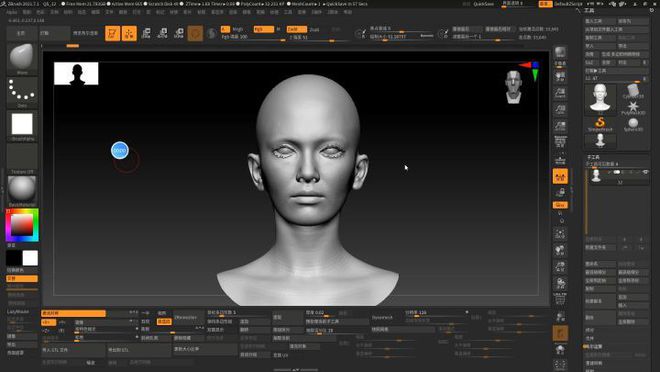The width and height of the screenshot is (660, 372).
Task: Open the Brush menu next to Alpha
Action: pyautogui.click(x=27, y=12)
